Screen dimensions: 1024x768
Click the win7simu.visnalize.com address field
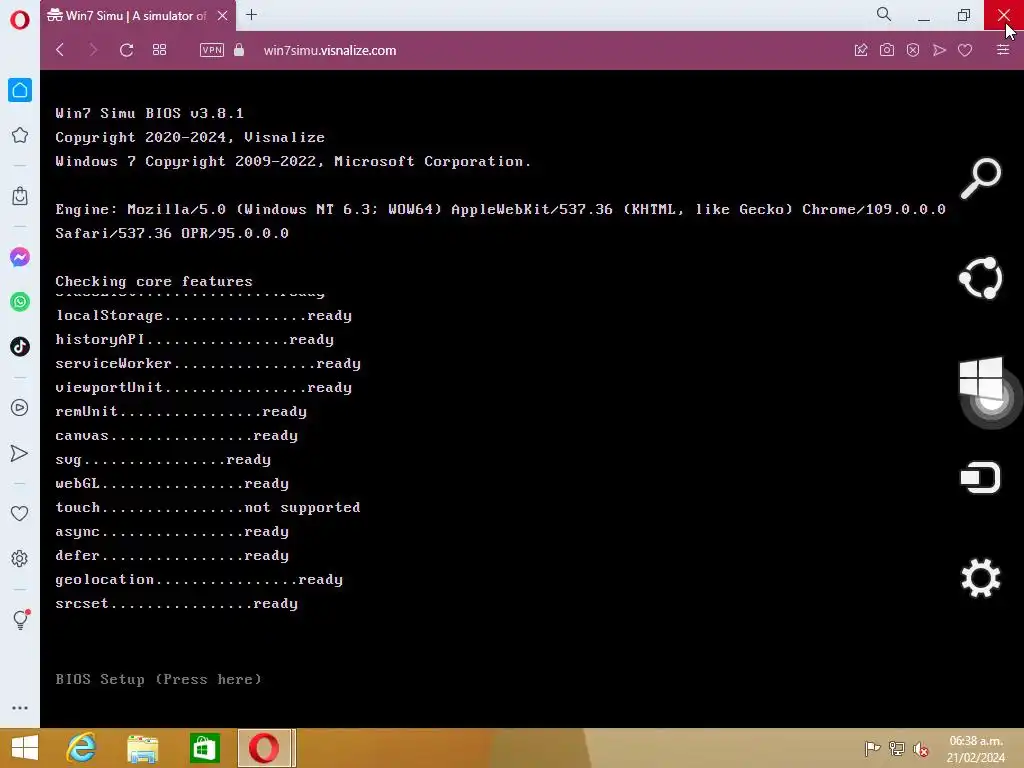330,50
